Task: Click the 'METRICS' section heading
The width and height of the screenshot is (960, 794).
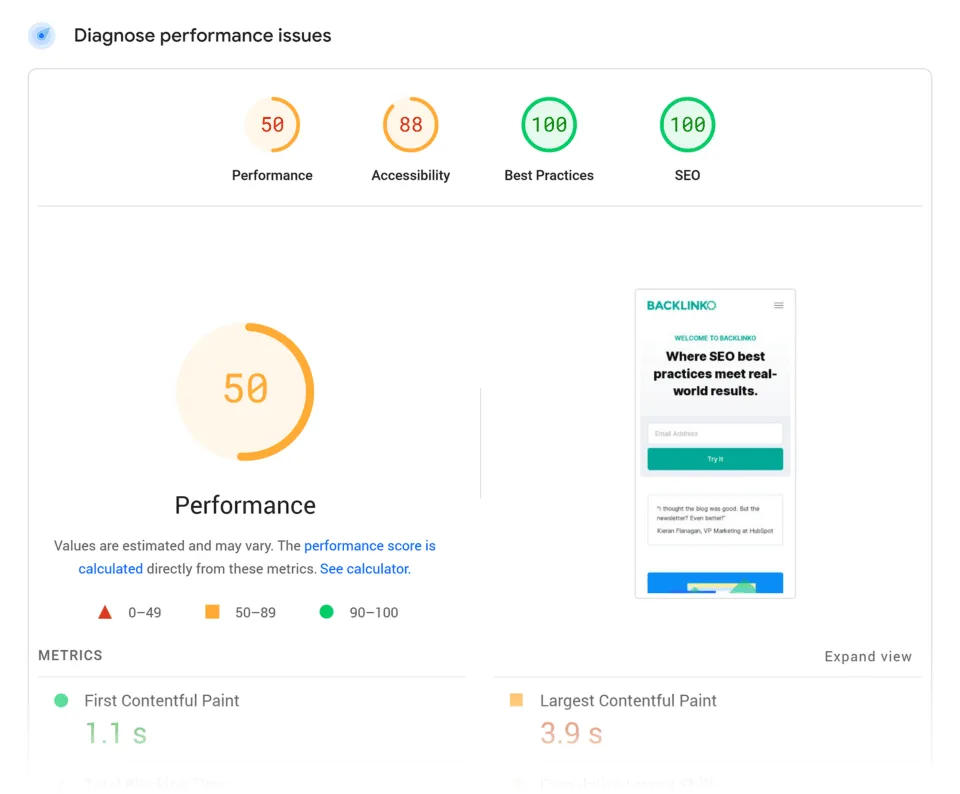Action: (x=70, y=656)
